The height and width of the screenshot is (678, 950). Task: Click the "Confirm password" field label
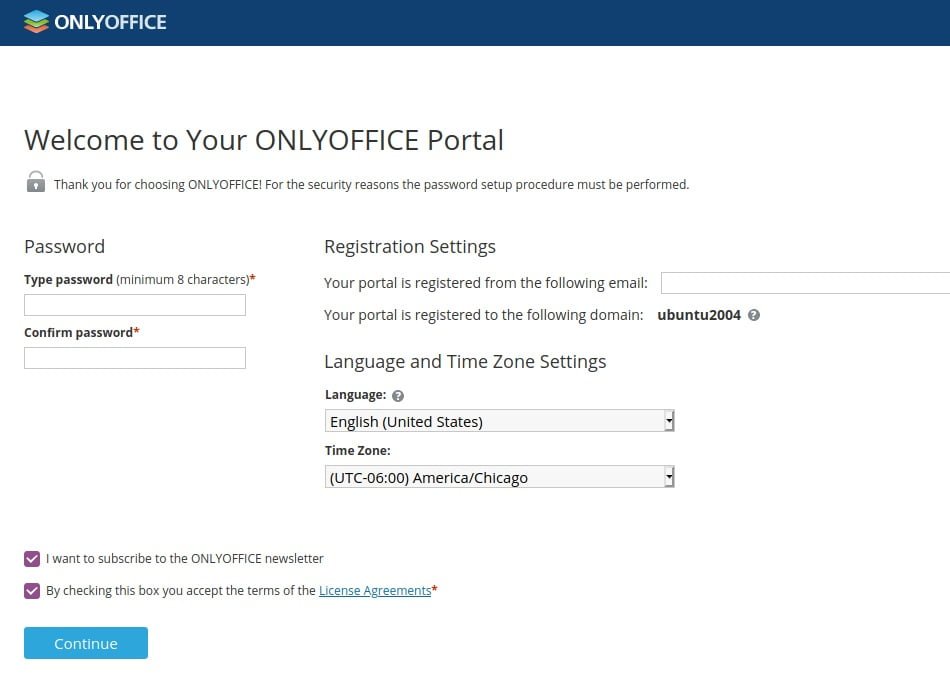pyautogui.click(x=78, y=332)
